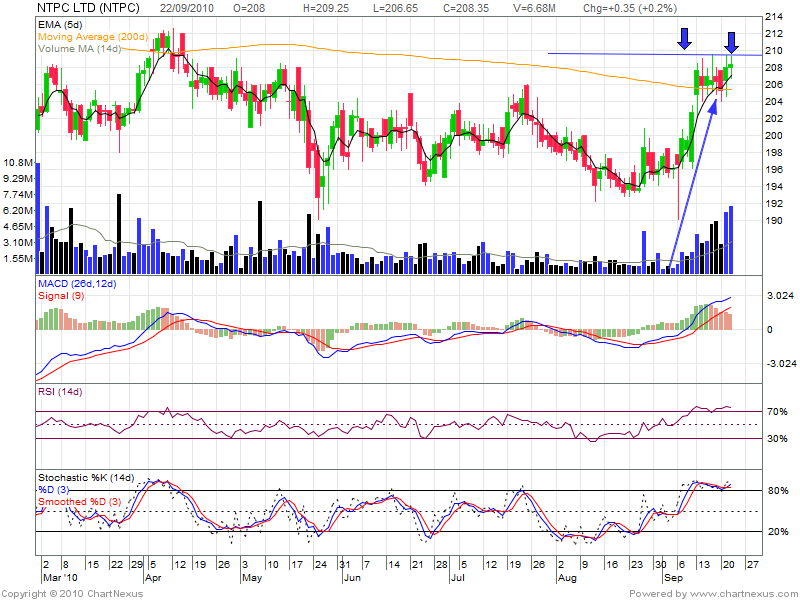This screenshot has width=800, height=600.
Task: Click the left blue down arrow marker
Action: pyautogui.click(x=684, y=39)
